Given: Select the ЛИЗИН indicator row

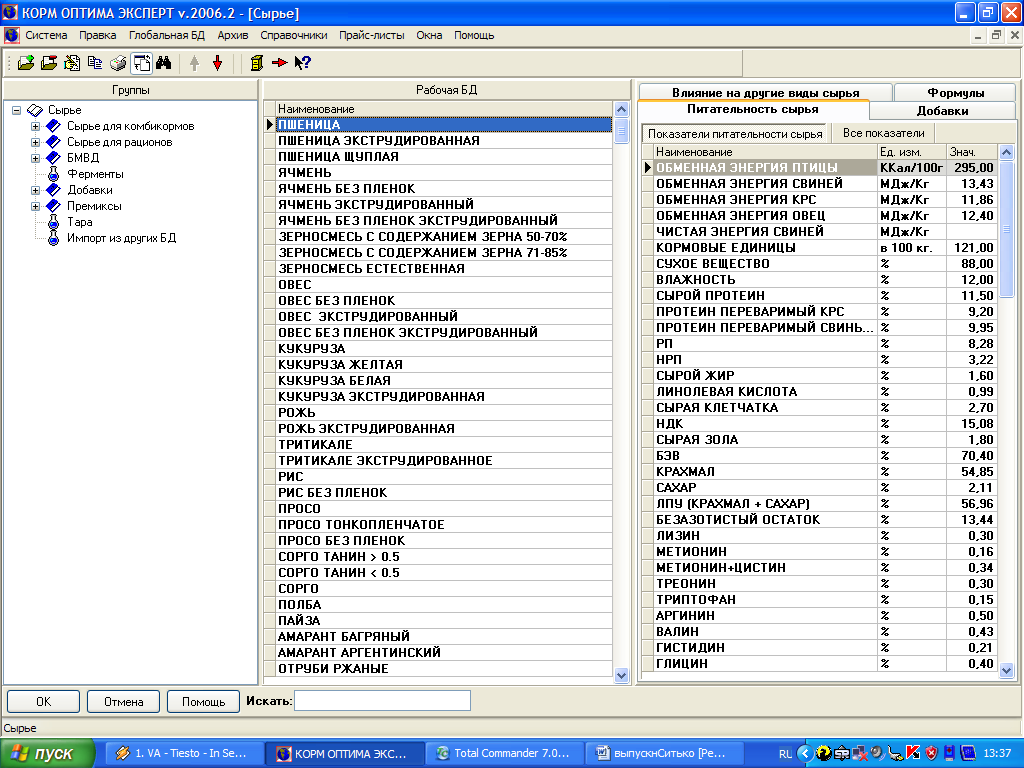Looking at the screenshot, I should pyautogui.click(x=825, y=536).
